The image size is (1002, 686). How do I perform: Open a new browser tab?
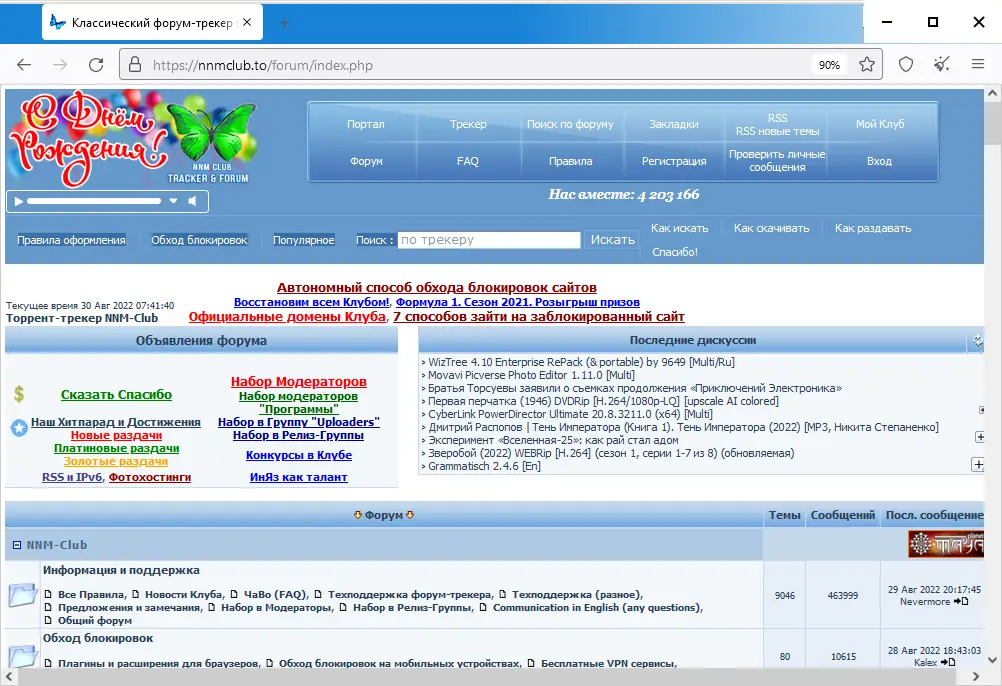(284, 23)
